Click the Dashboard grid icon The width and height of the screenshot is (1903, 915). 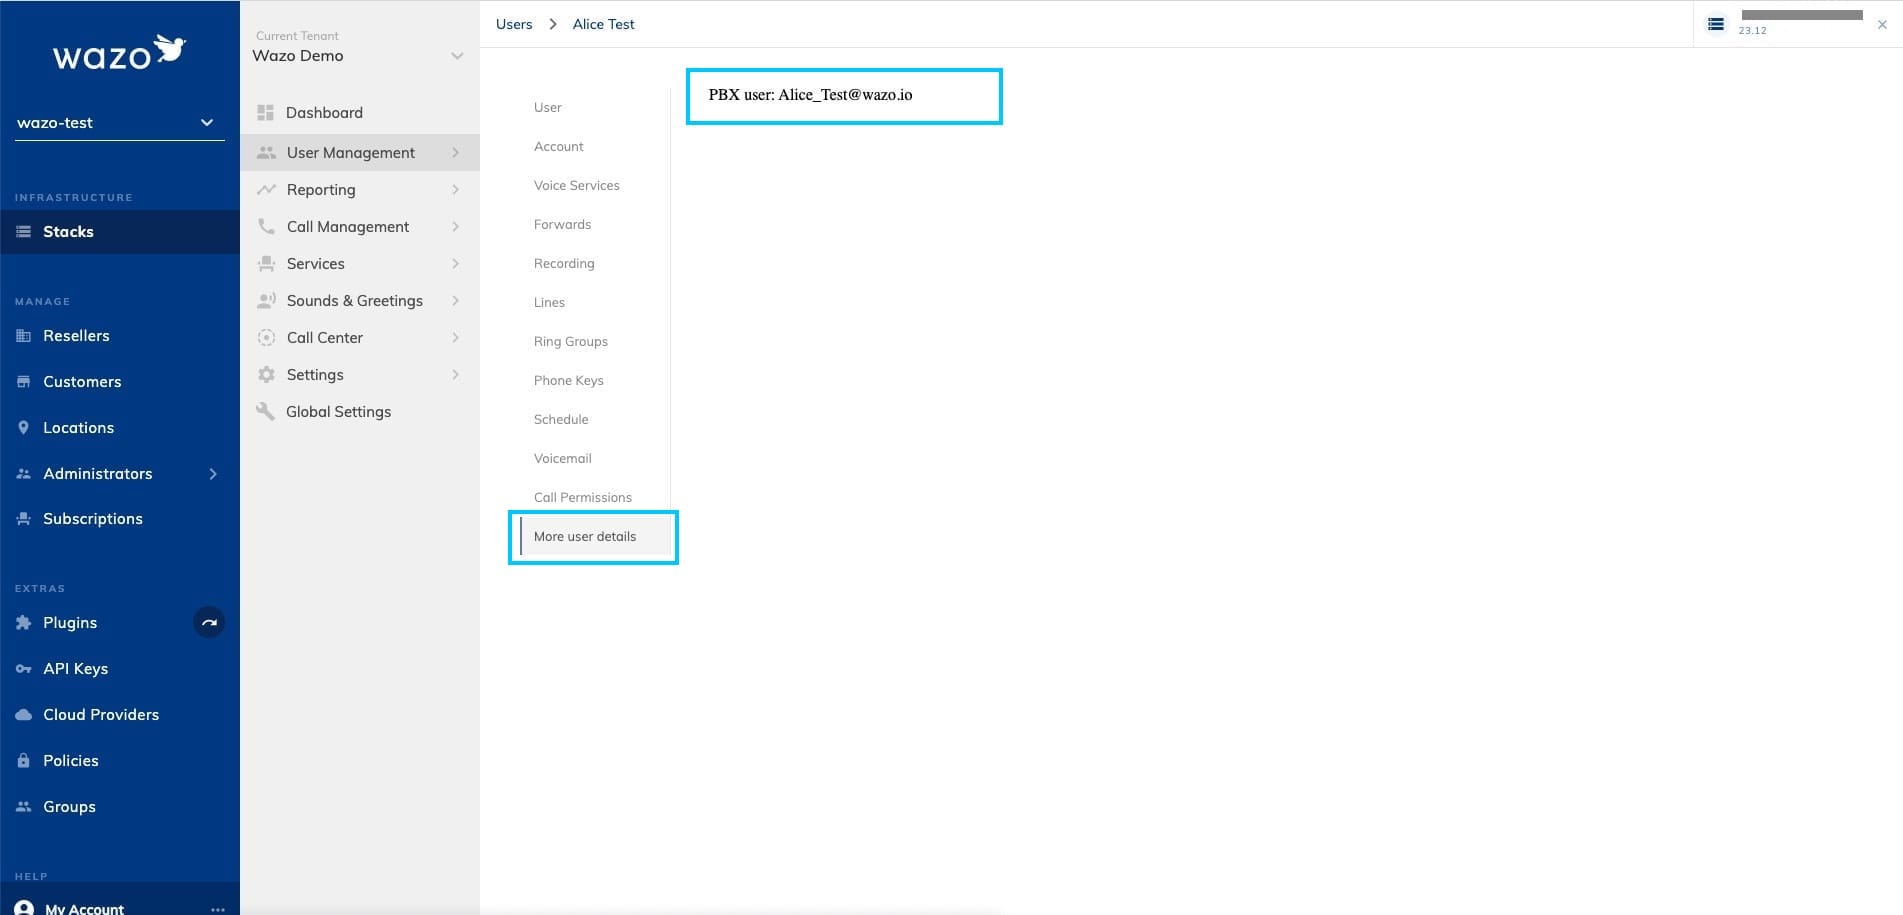265,112
